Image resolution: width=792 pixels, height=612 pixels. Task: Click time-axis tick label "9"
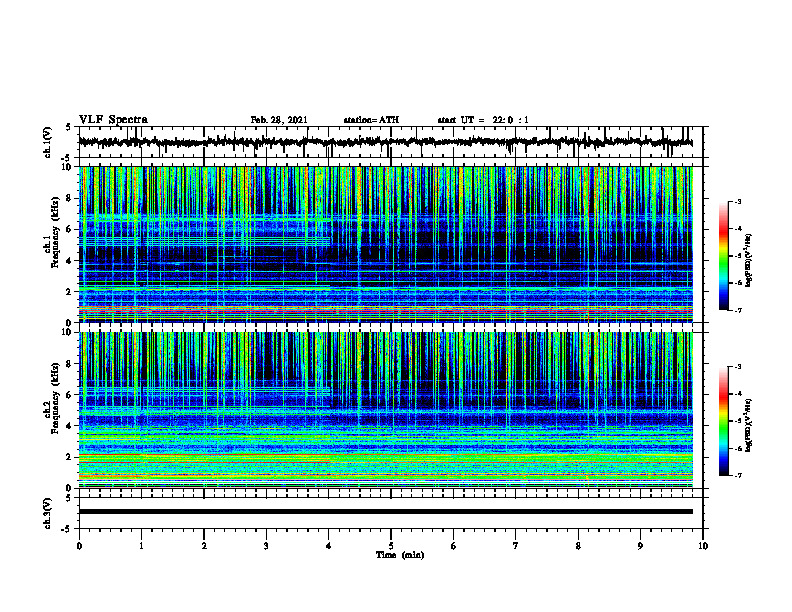[640, 546]
